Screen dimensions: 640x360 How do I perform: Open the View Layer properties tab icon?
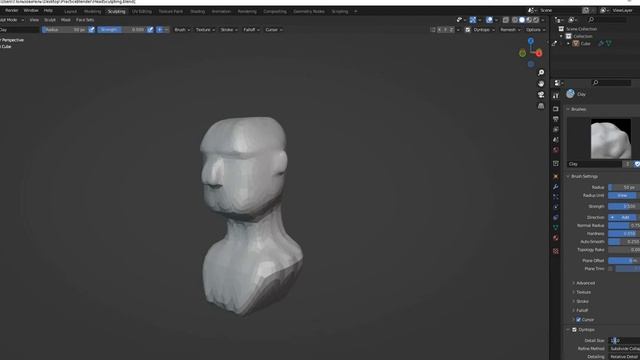pos(556,129)
